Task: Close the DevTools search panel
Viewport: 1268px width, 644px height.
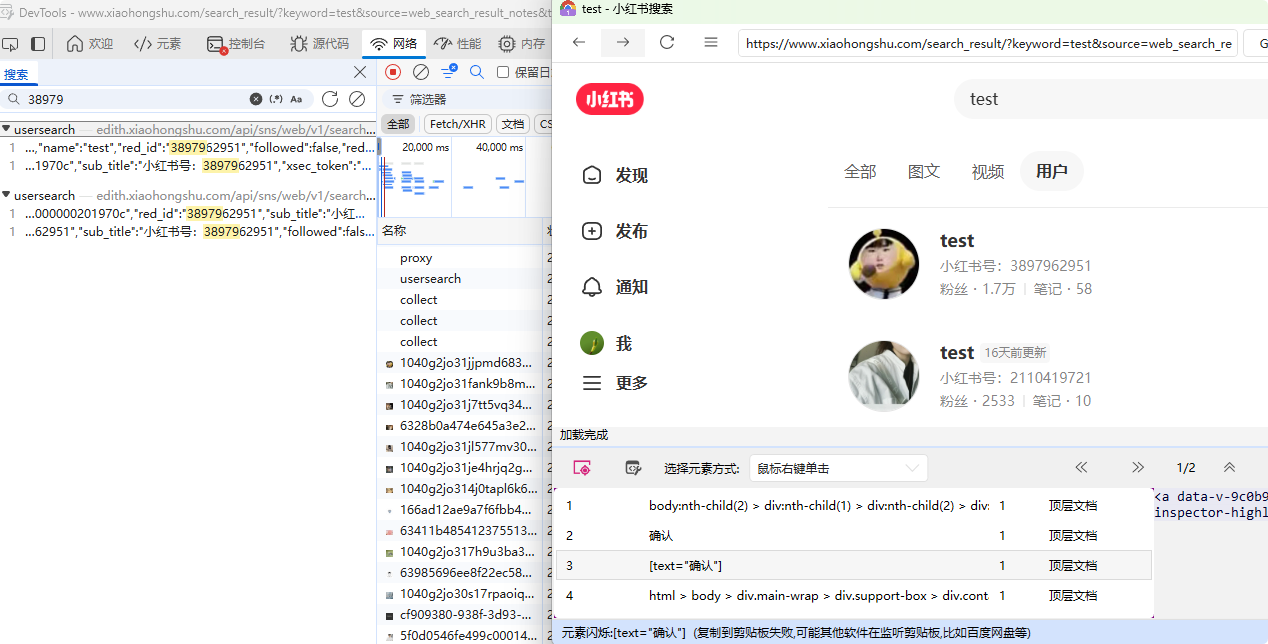Action: (360, 72)
